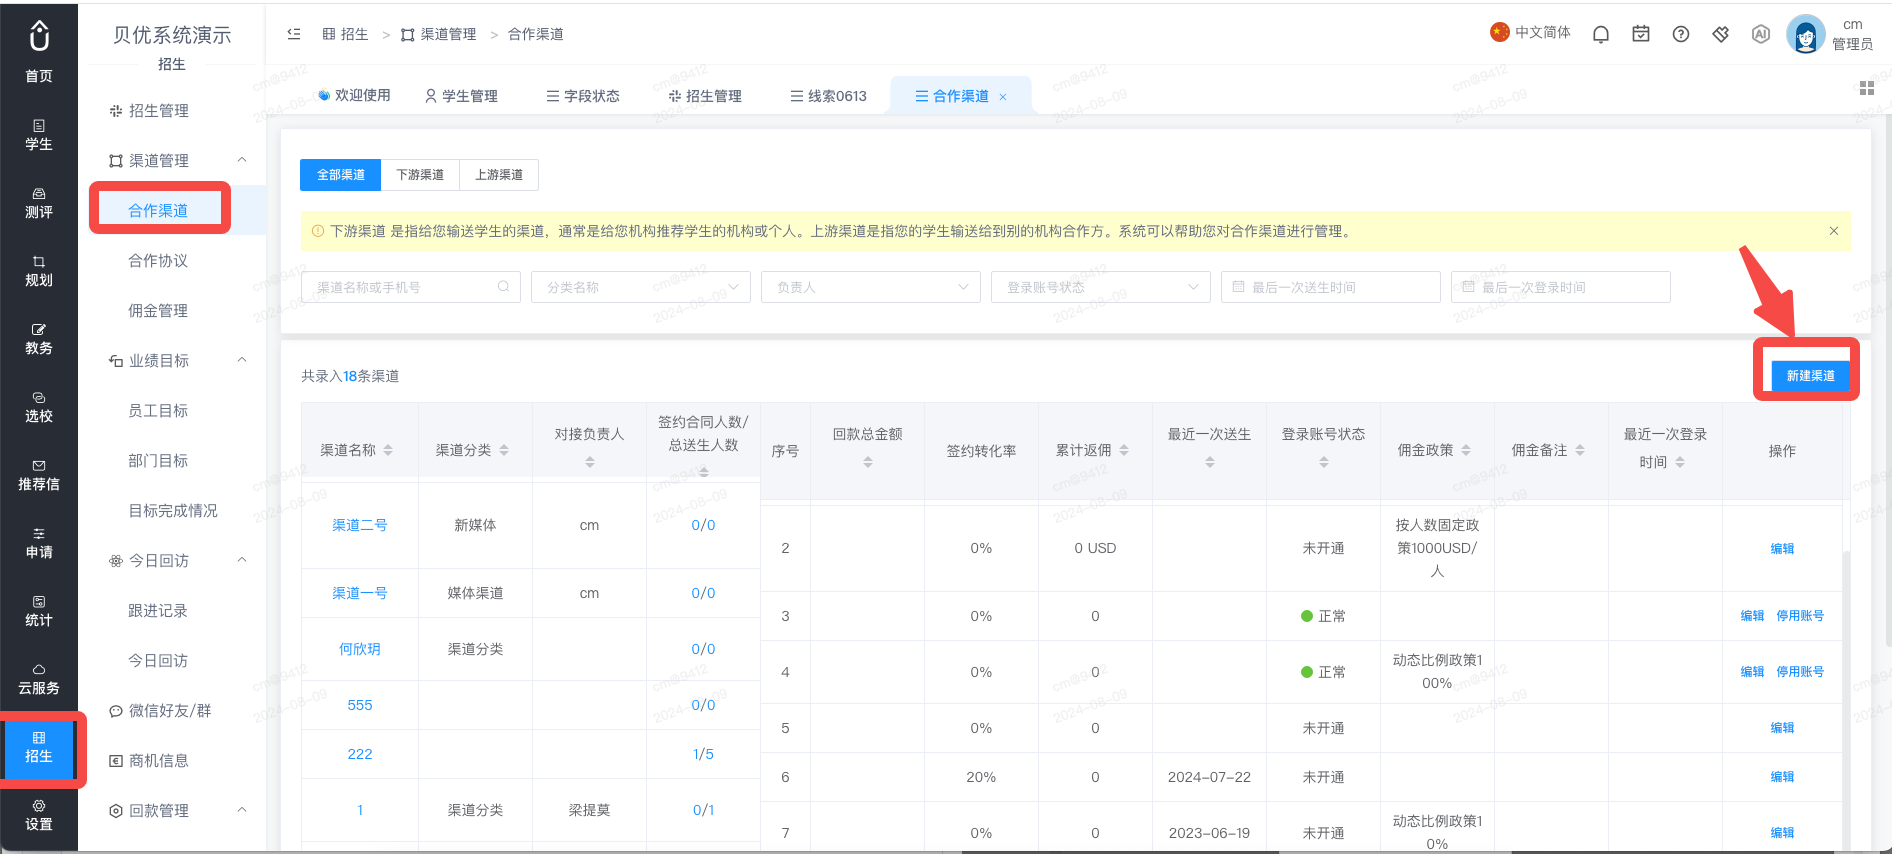This screenshot has width=1892, height=854.
Task: Open the 渠道二号 channel link
Action: 360,525
